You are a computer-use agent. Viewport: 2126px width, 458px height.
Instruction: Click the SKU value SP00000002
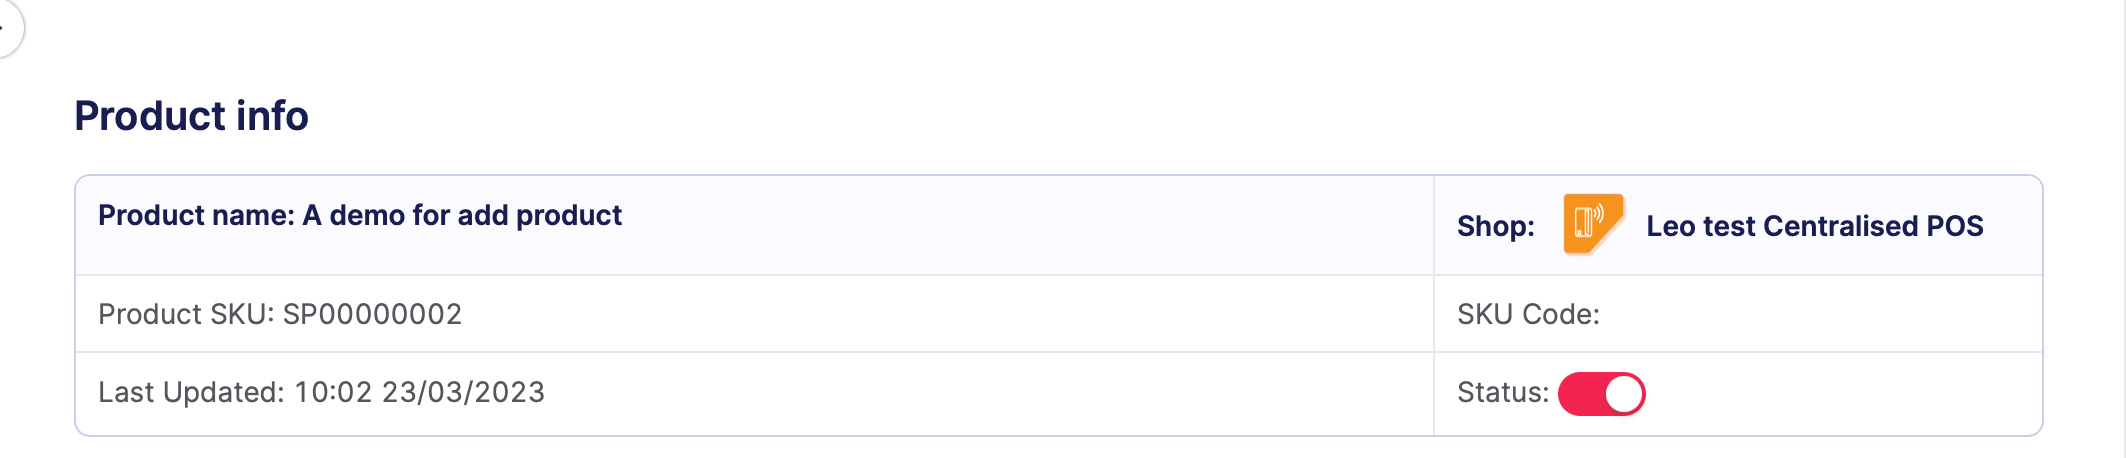[372, 314]
